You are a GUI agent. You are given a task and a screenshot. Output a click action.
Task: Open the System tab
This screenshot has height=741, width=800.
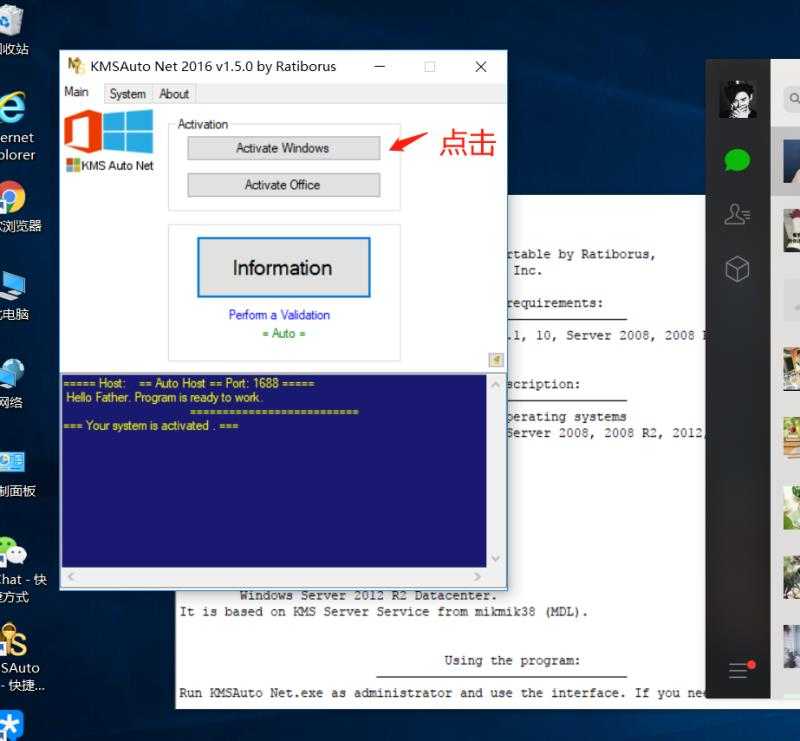click(128, 94)
